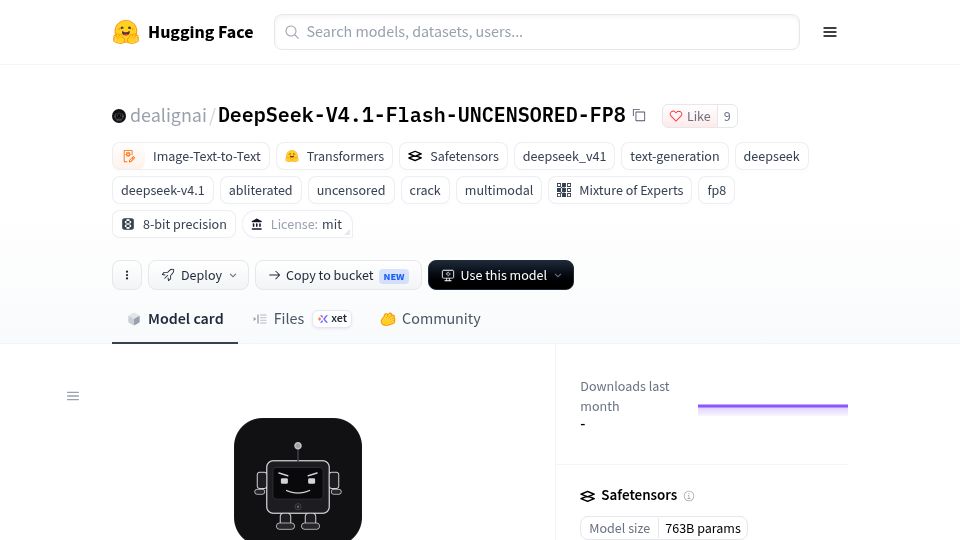Click the Image-Text-to-Text tag icon
The height and width of the screenshot is (540, 960).
tap(129, 156)
